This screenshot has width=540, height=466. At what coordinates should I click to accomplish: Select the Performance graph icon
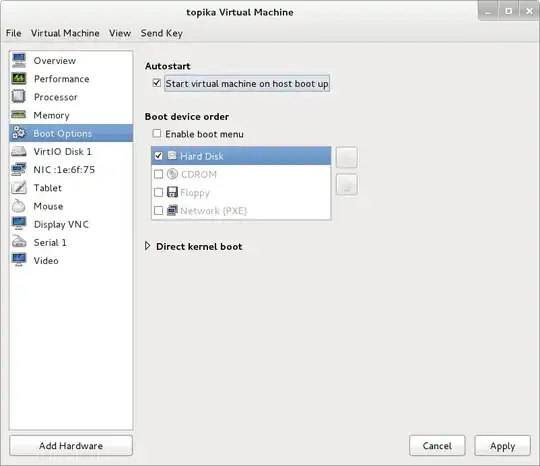[x=19, y=79]
